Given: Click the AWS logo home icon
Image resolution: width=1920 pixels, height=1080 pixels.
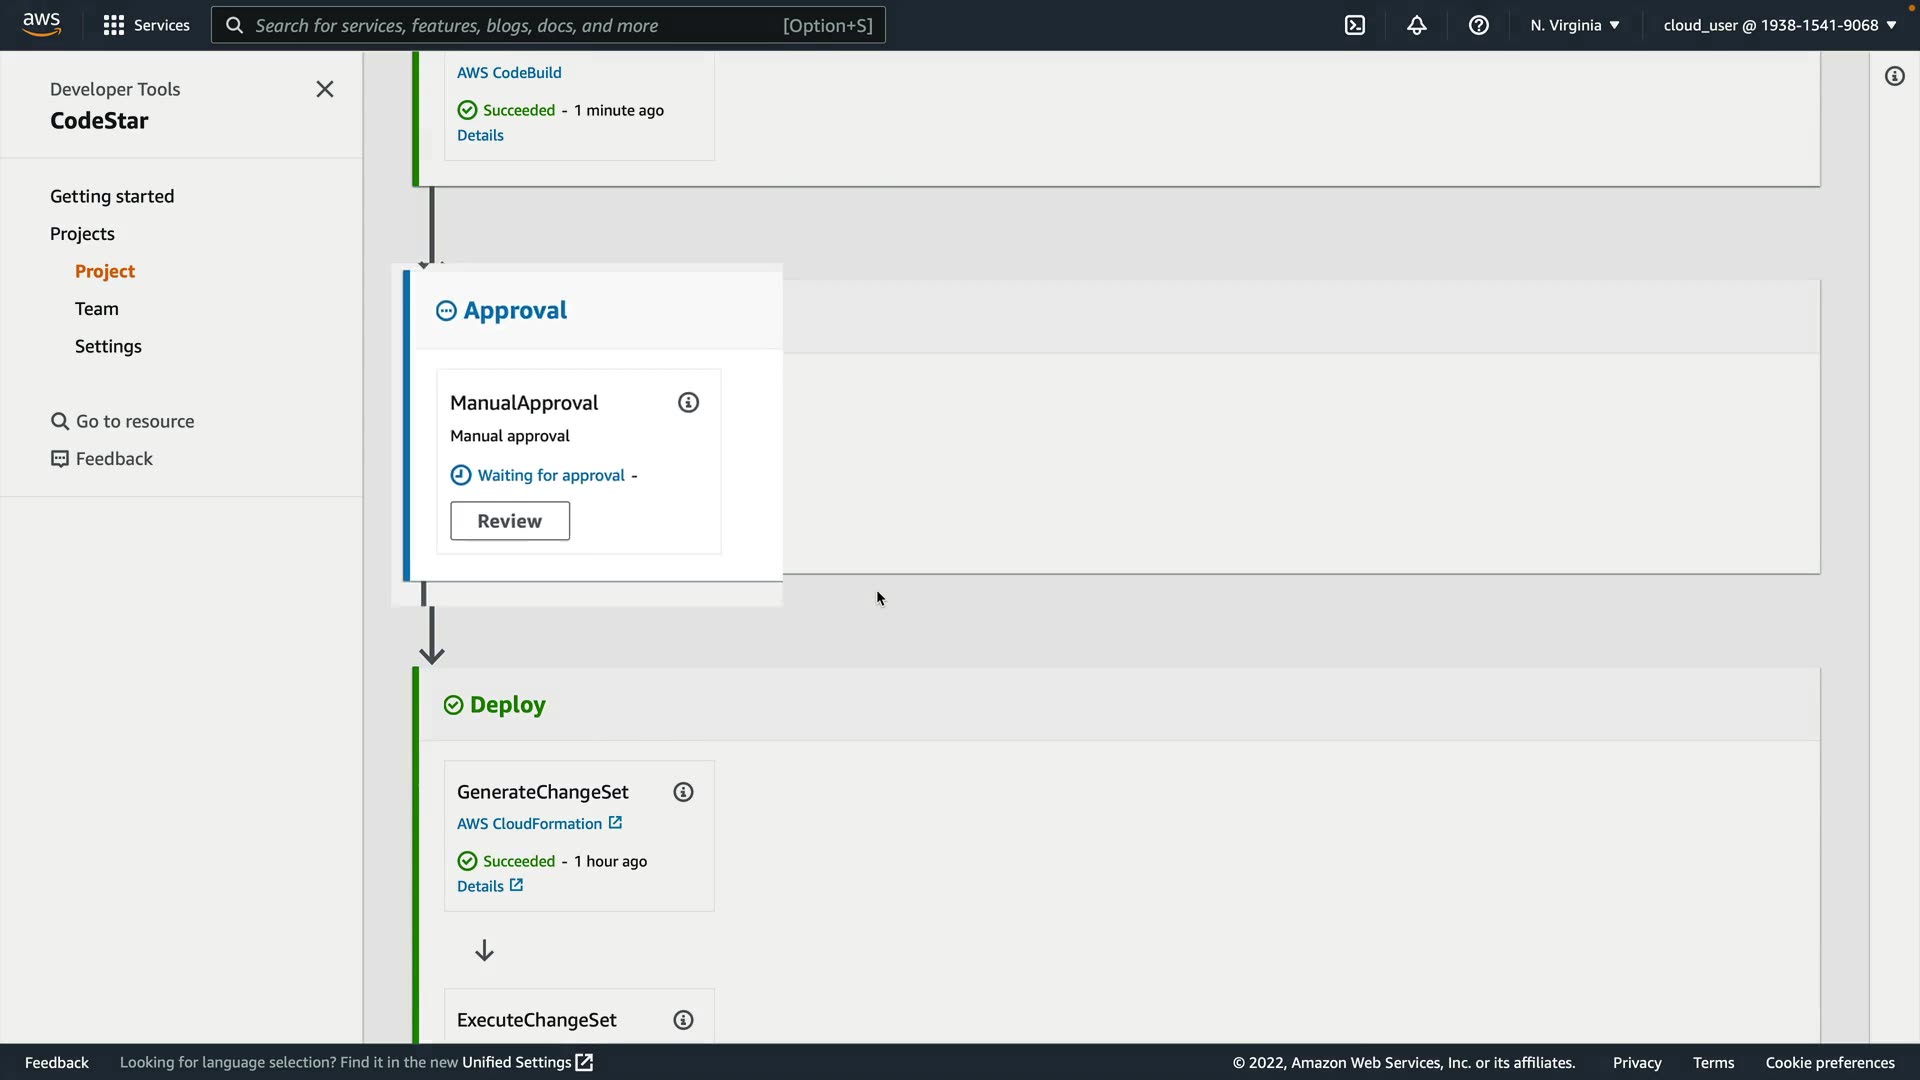Looking at the screenshot, I should [41, 24].
